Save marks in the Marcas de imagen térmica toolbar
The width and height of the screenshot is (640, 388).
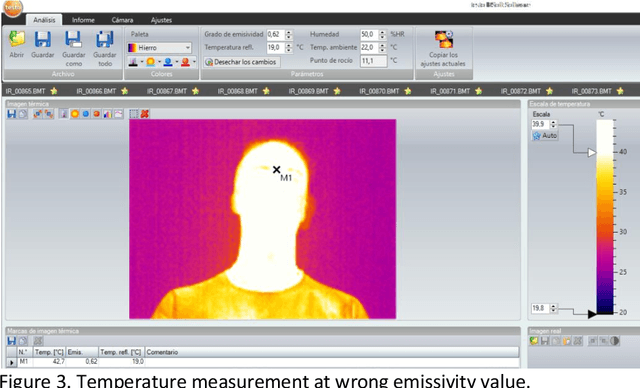pyautogui.click(x=12, y=341)
